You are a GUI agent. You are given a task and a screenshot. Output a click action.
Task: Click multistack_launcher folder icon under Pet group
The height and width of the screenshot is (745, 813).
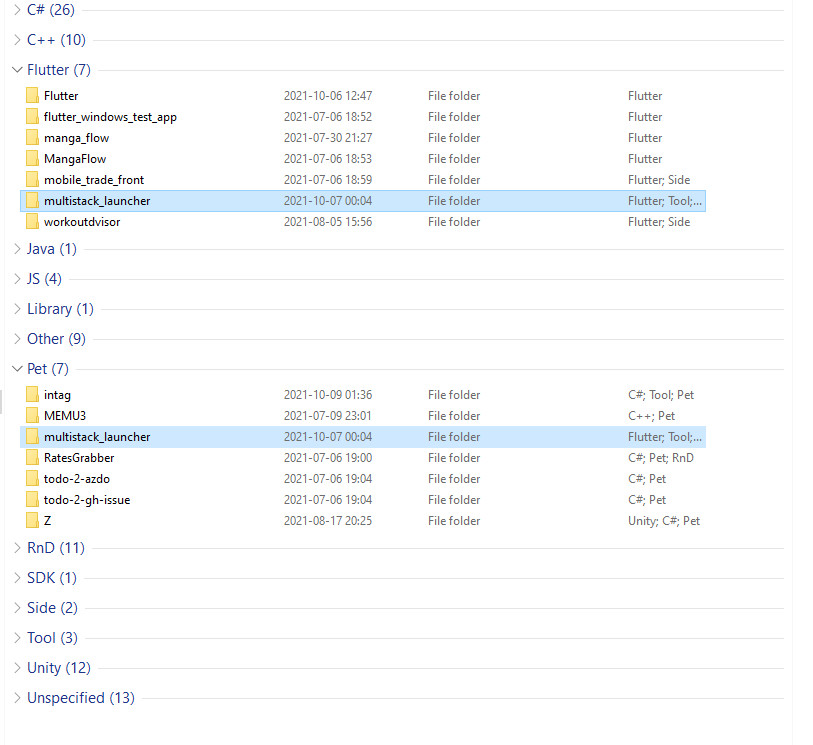click(x=32, y=437)
